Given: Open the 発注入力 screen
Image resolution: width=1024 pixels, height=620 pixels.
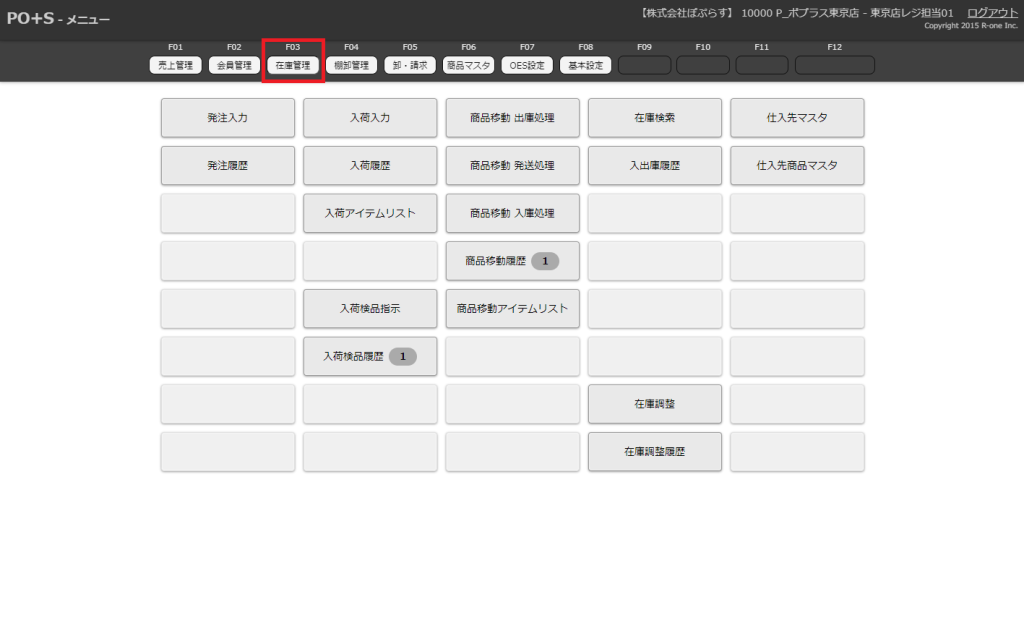Looking at the screenshot, I should [x=228, y=118].
